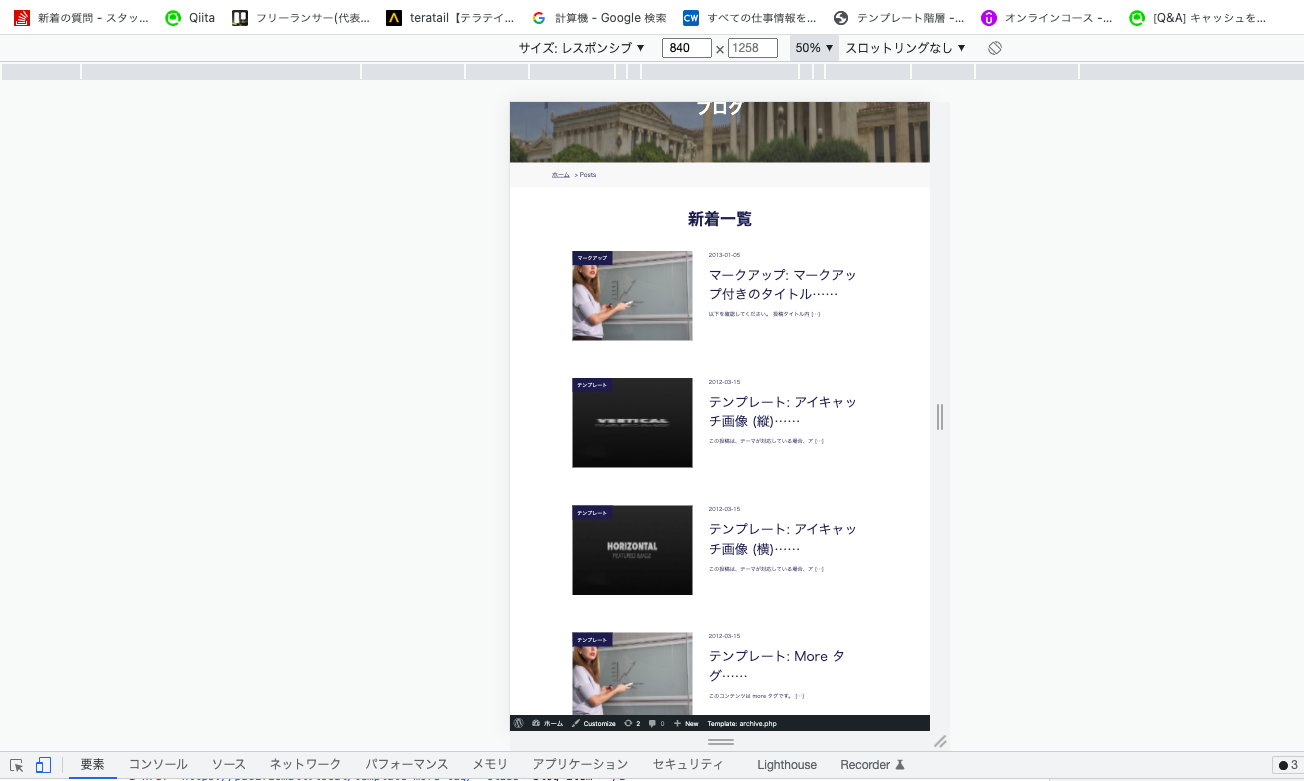Select the inspect element picker tool
This screenshot has width=1304, height=781.
(x=17, y=764)
